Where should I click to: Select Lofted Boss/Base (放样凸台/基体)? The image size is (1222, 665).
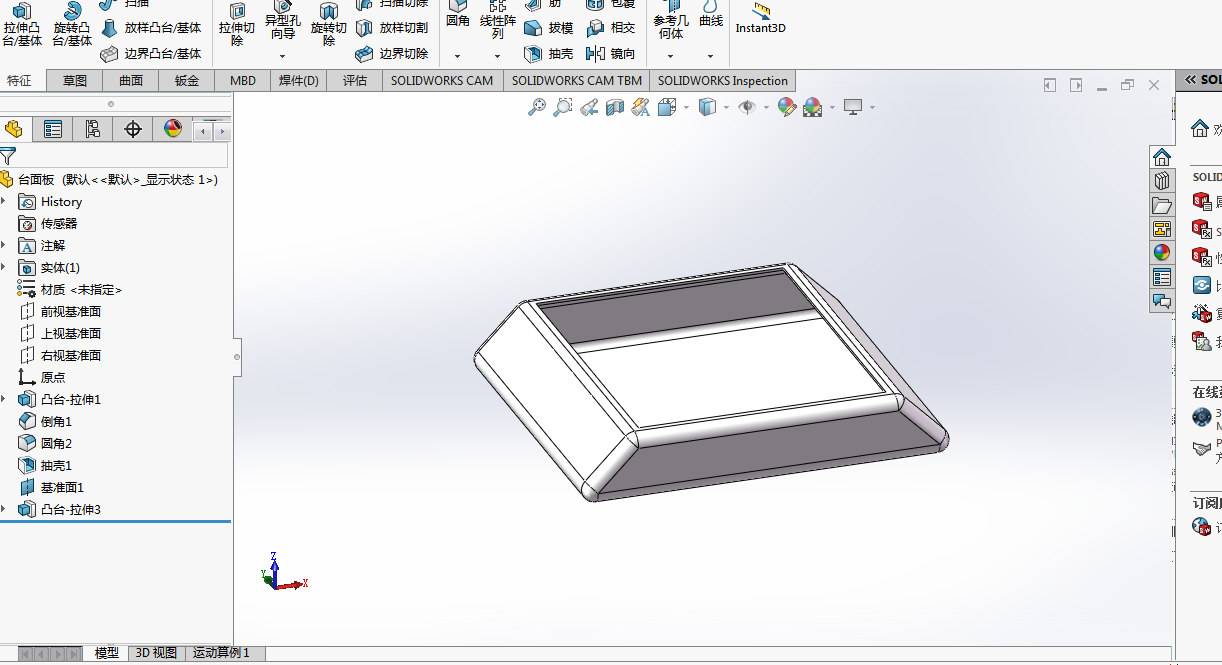pyautogui.click(x=151, y=28)
